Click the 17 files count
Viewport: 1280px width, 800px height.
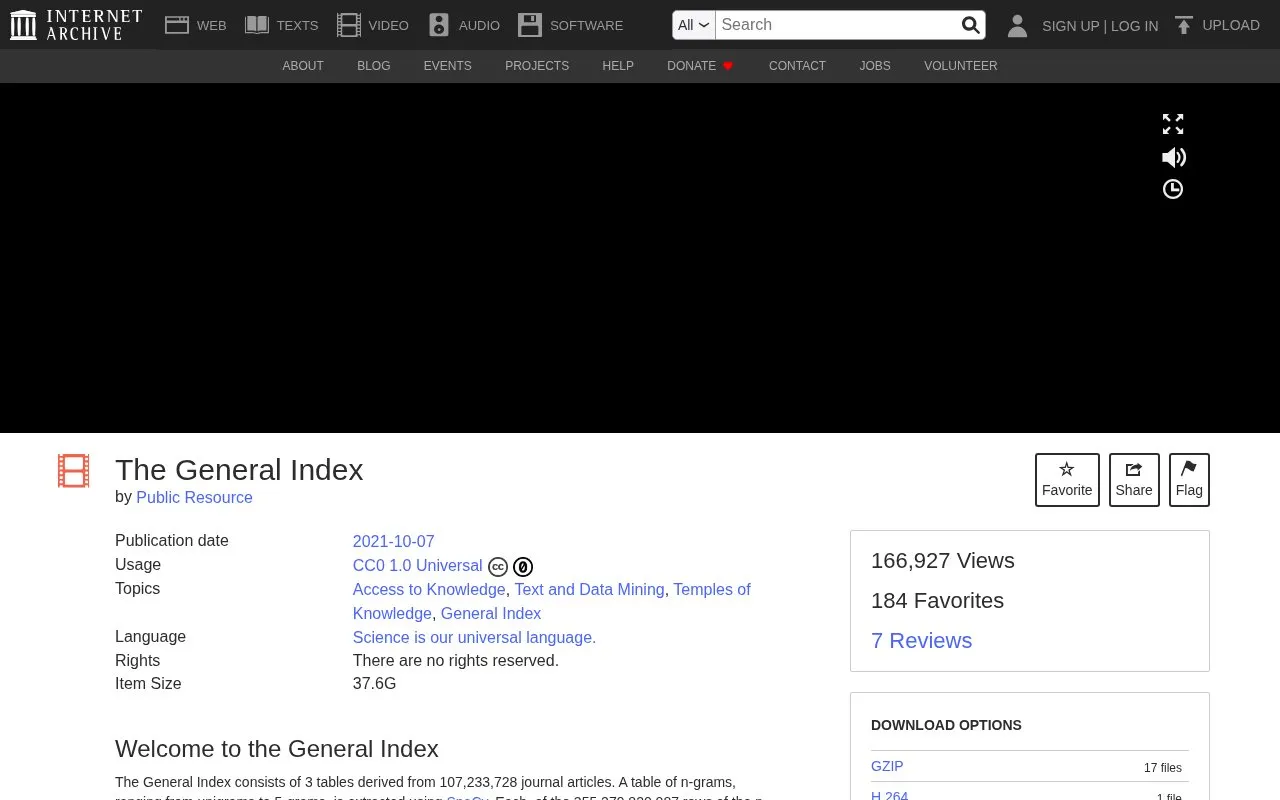pos(1163,768)
